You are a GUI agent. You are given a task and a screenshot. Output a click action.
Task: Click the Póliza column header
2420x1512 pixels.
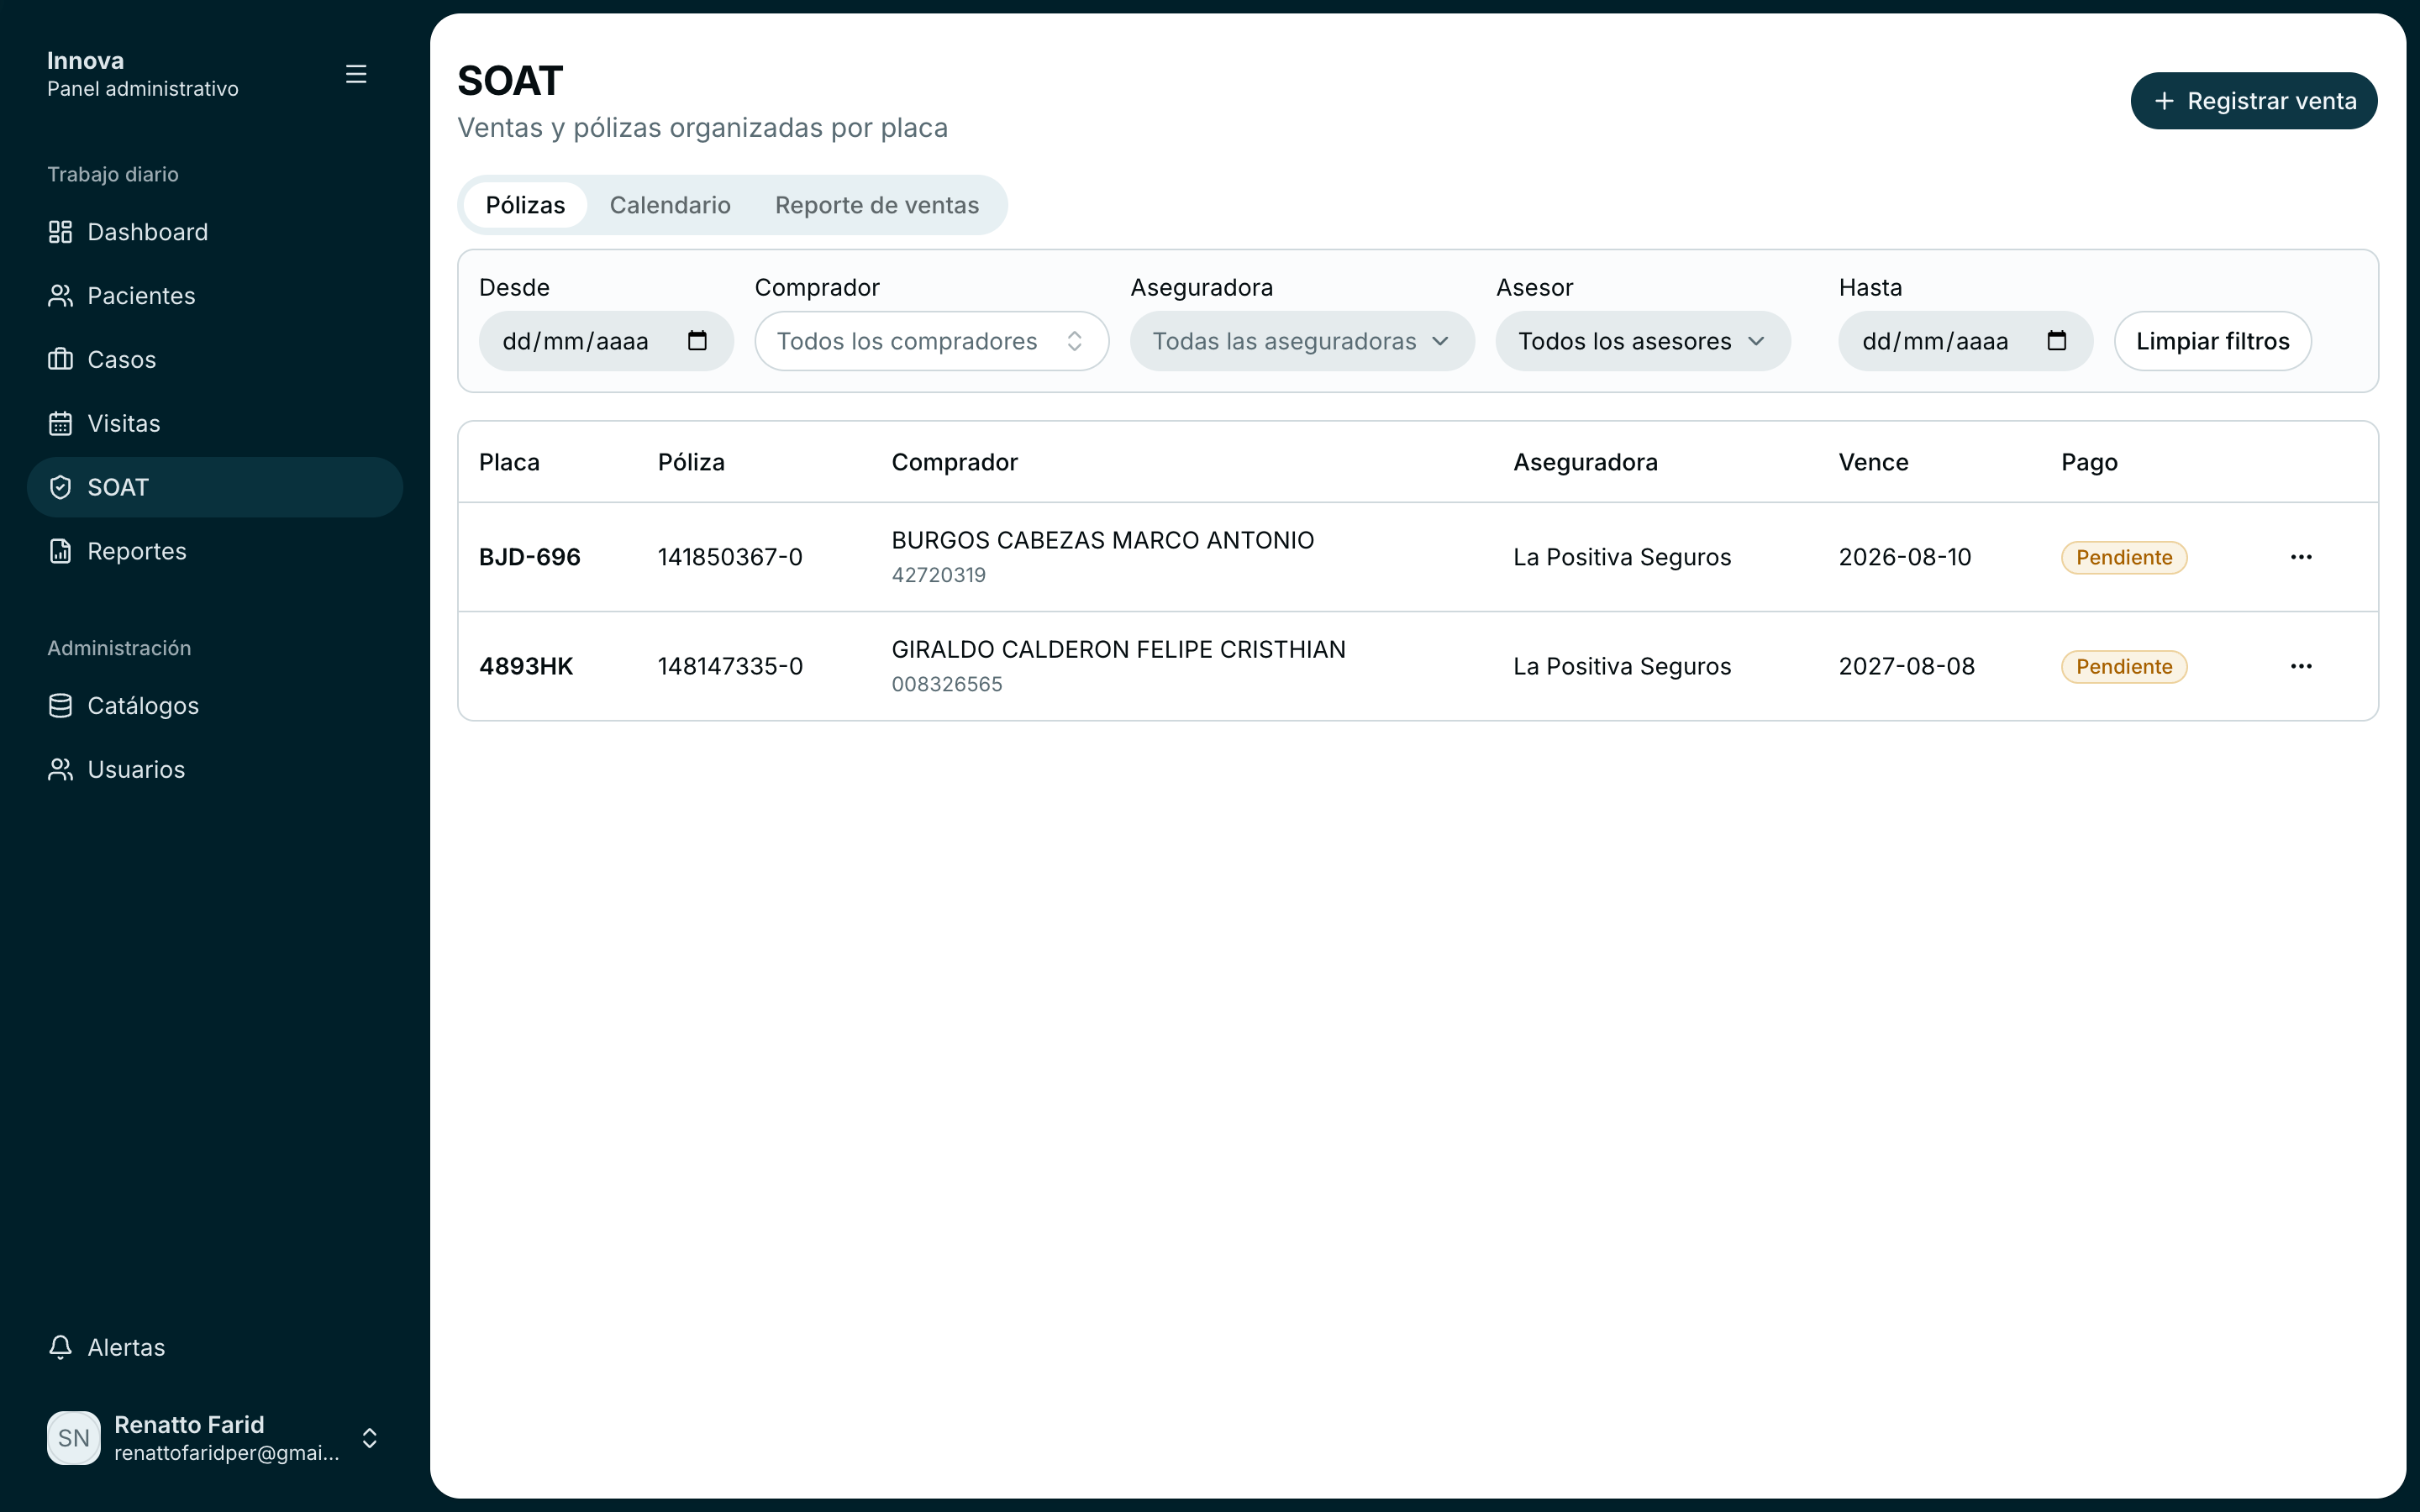click(x=691, y=462)
